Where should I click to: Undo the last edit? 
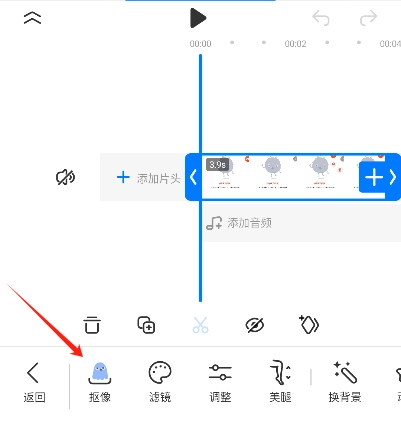[x=321, y=18]
